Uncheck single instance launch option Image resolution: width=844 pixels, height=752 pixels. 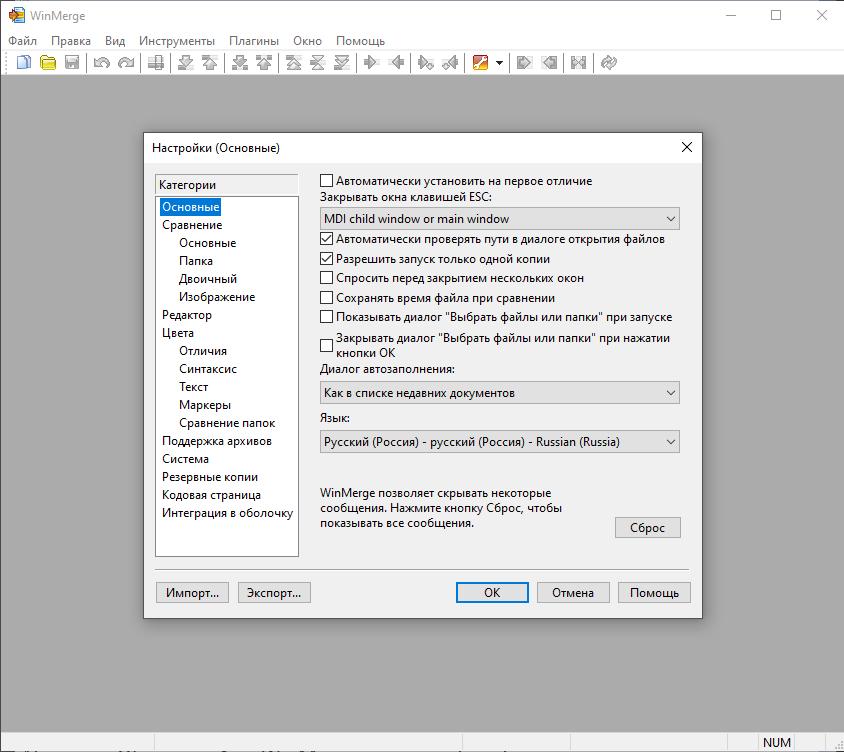pyautogui.click(x=326, y=259)
